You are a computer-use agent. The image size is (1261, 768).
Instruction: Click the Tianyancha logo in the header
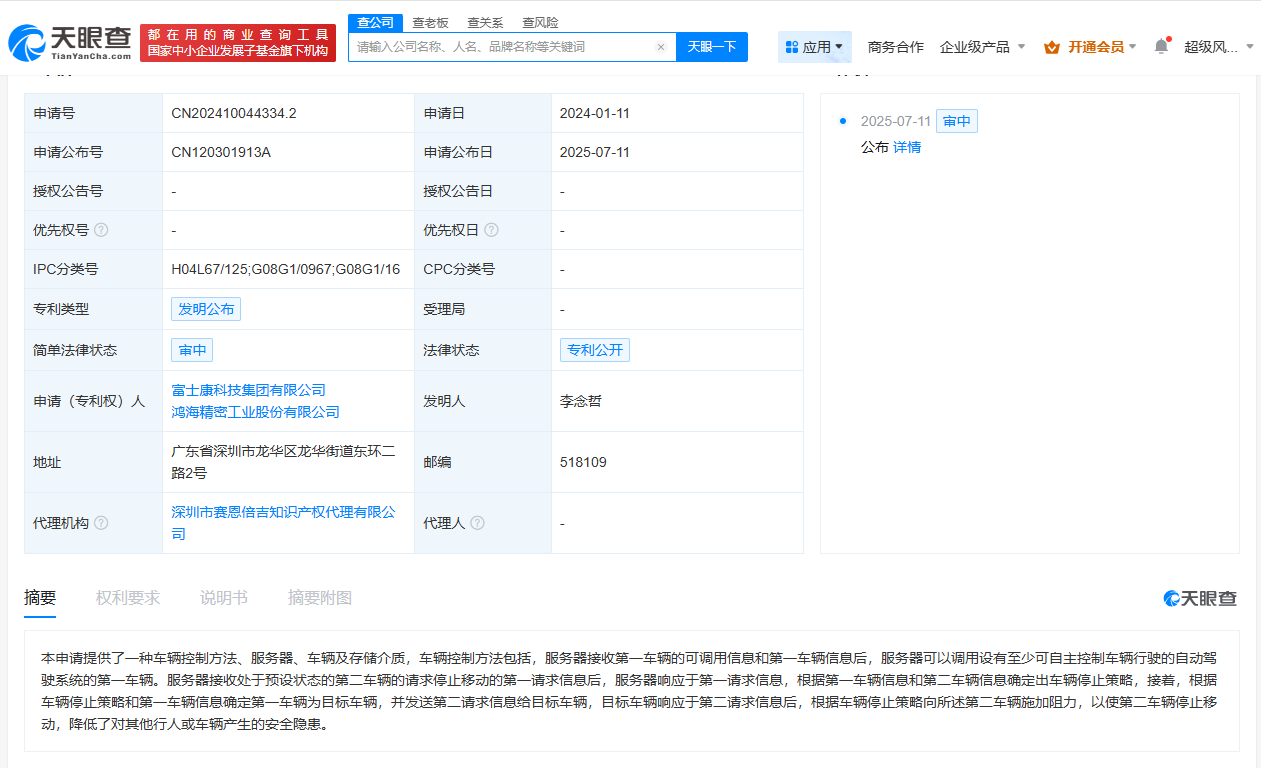point(70,41)
